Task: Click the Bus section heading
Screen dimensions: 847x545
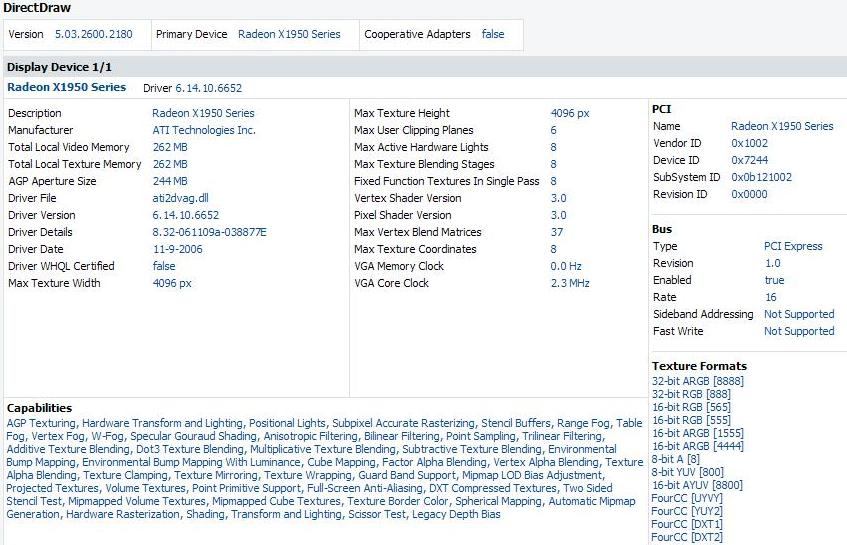Action: [x=662, y=229]
